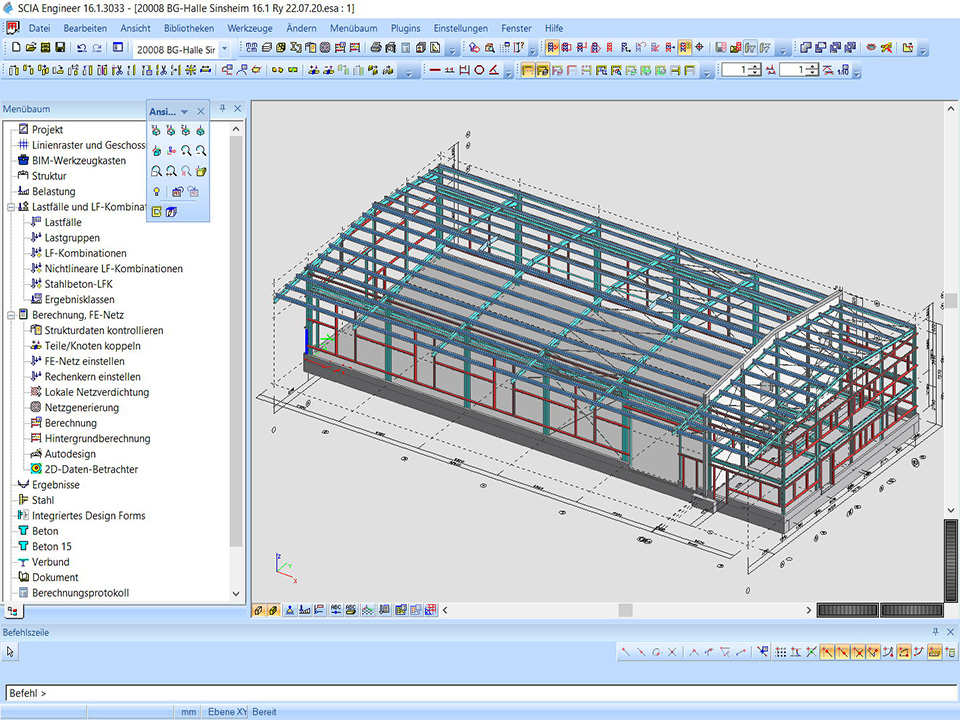This screenshot has height=720, width=960.
Task: Click the Save project toolbar icon
Action: (61, 48)
